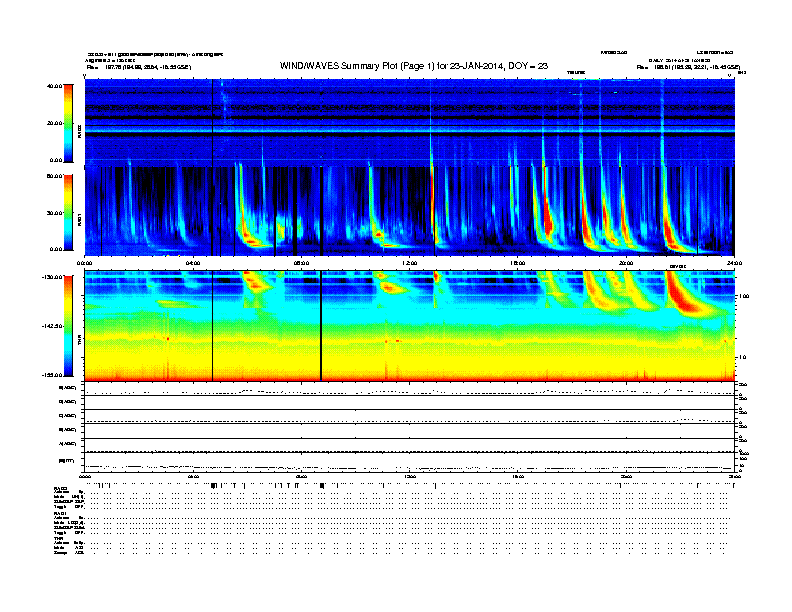
Task: Select the -155.00 label on TNR scale
Action: 53,375
